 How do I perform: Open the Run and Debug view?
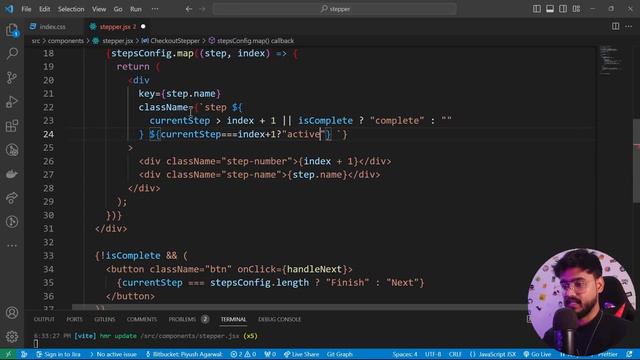[x=12, y=101]
